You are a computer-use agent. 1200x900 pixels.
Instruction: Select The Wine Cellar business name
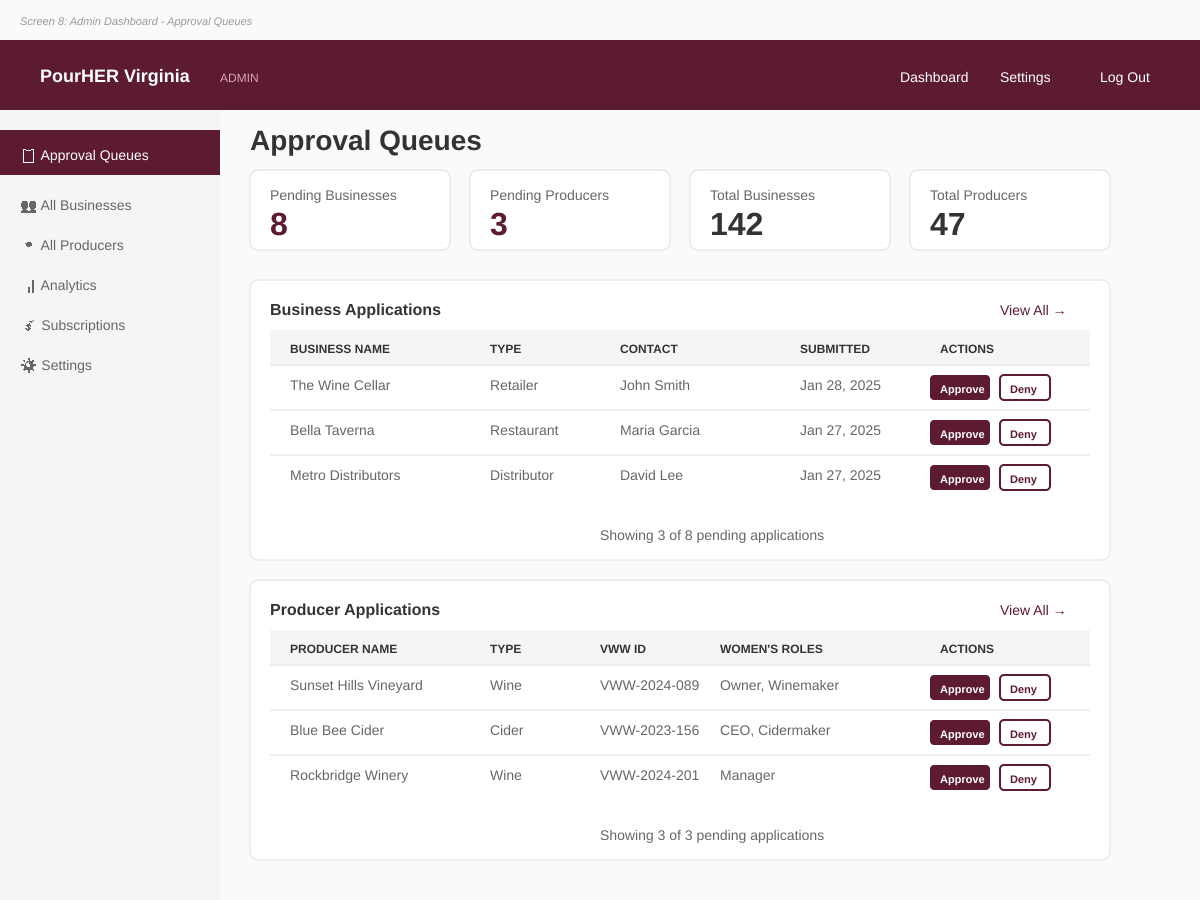340,385
